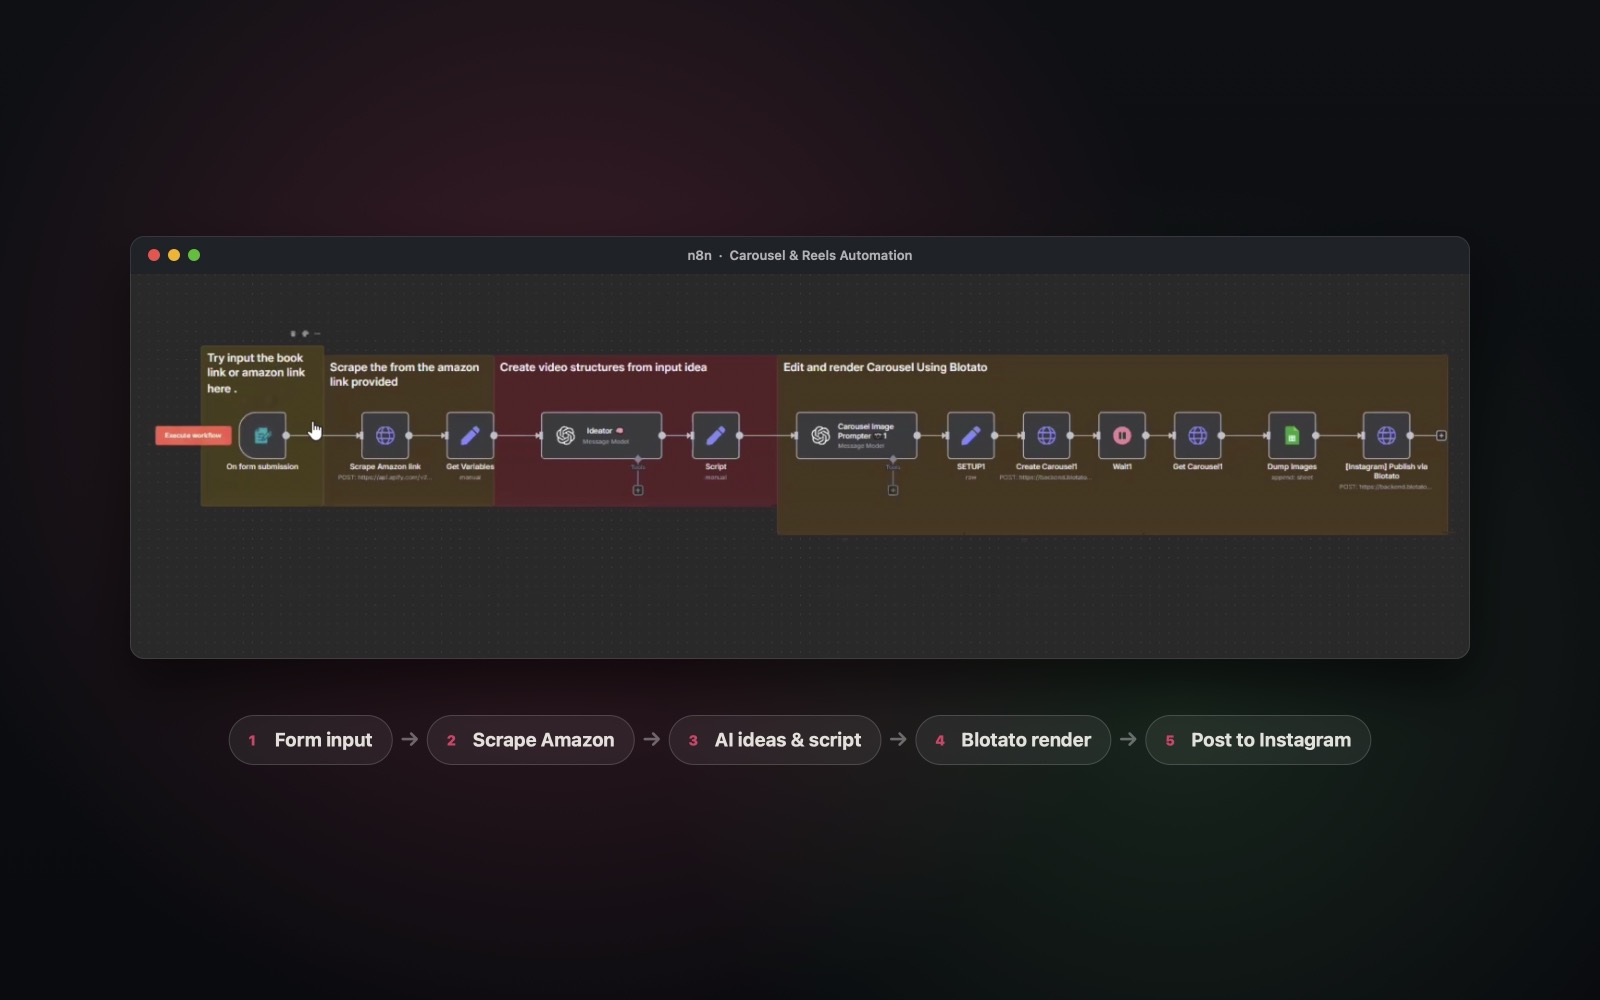Select 'Edit and render Carousel Using Blotato' note

(x=1112, y=444)
